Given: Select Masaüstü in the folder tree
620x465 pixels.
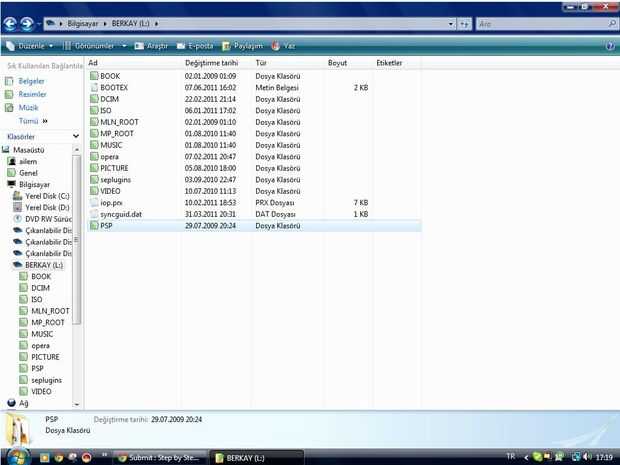Looking at the screenshot, I should (x=28, y=150).
